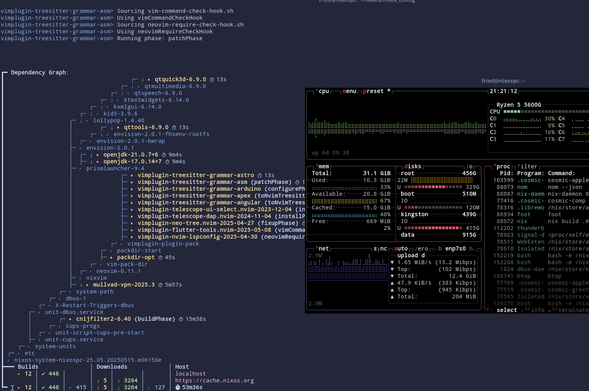Screen dimensions: 589x391
Task: Click the Command: column header
Action: [x=561, y=173]
